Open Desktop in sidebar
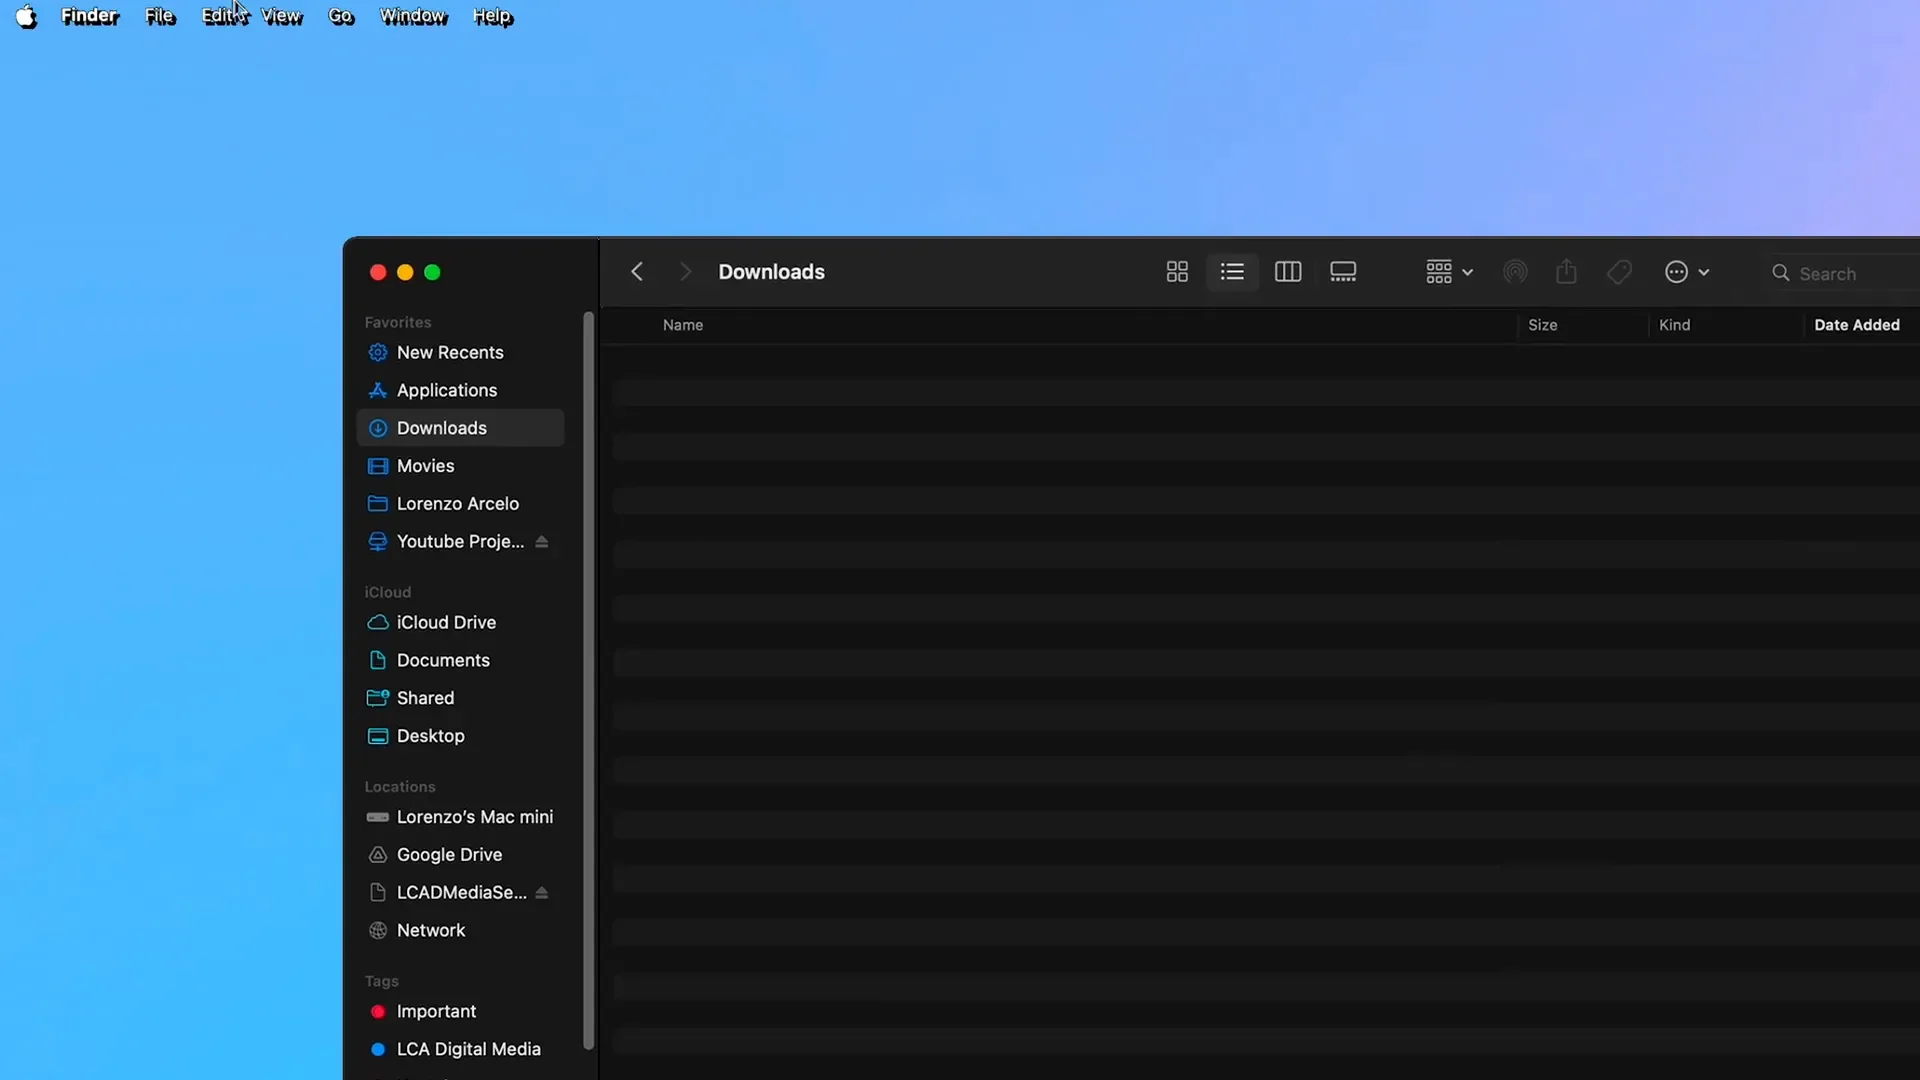 [x=461, y=736]
